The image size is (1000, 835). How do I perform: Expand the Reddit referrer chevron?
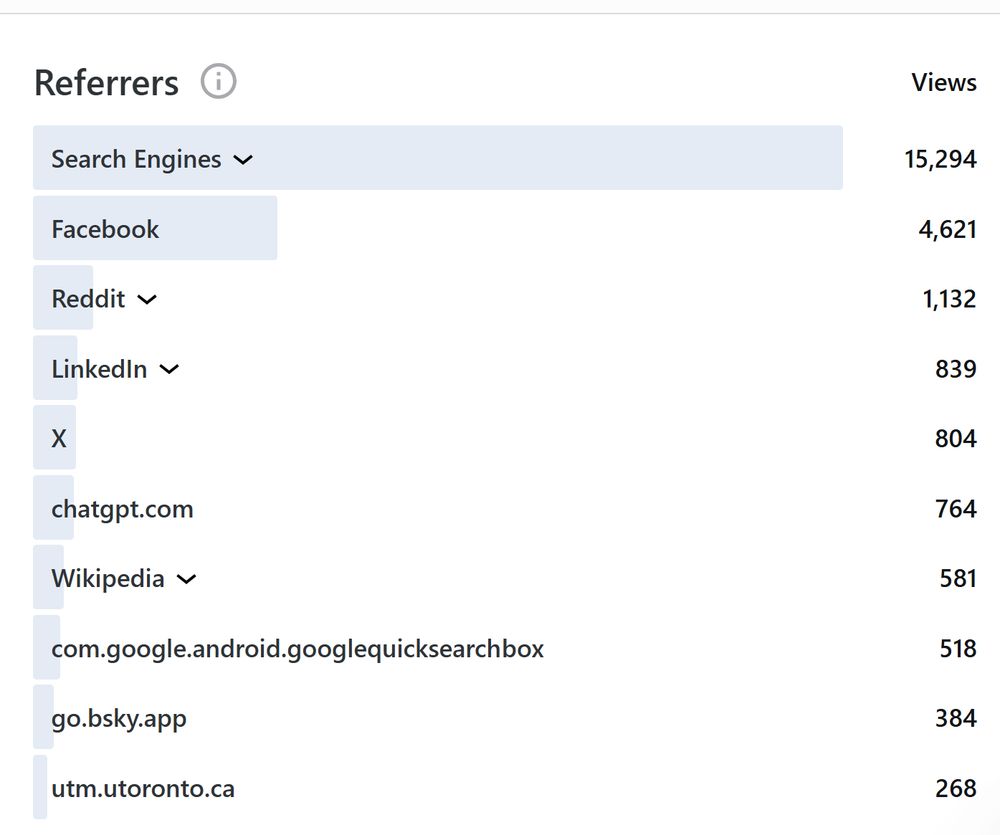tap(147, 299)
